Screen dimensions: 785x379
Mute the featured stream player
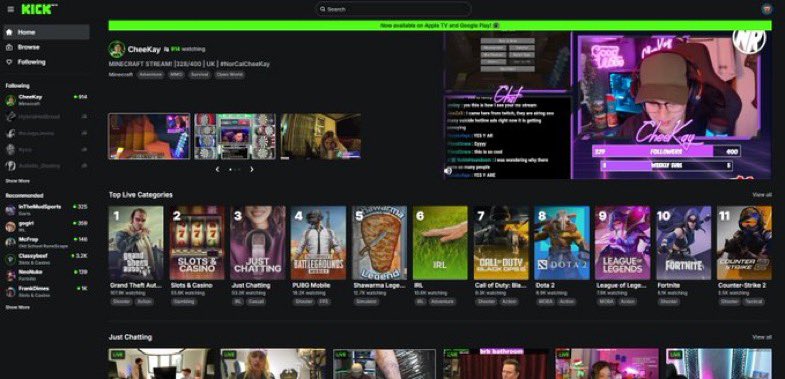448,171
